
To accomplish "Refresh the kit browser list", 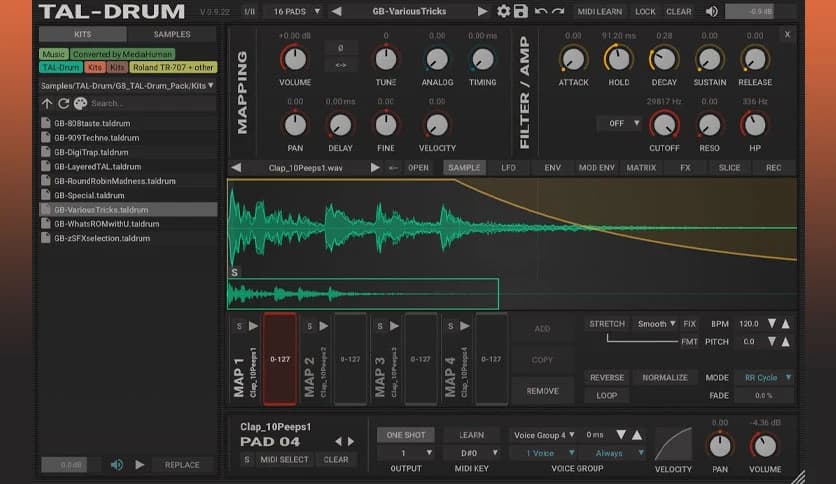I will pos(63,103).
